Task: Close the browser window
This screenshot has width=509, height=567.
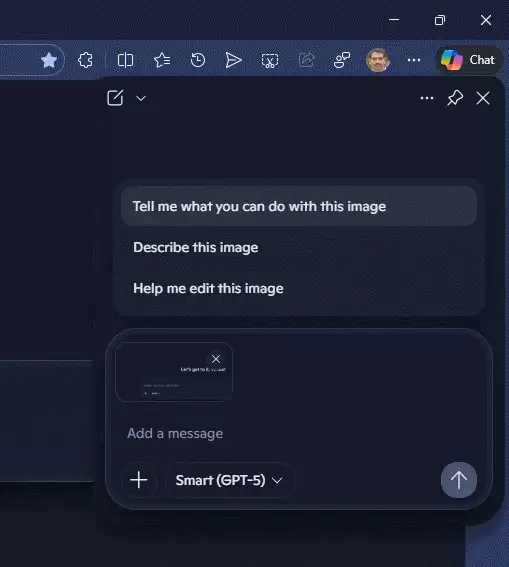Action: [486, 20]
